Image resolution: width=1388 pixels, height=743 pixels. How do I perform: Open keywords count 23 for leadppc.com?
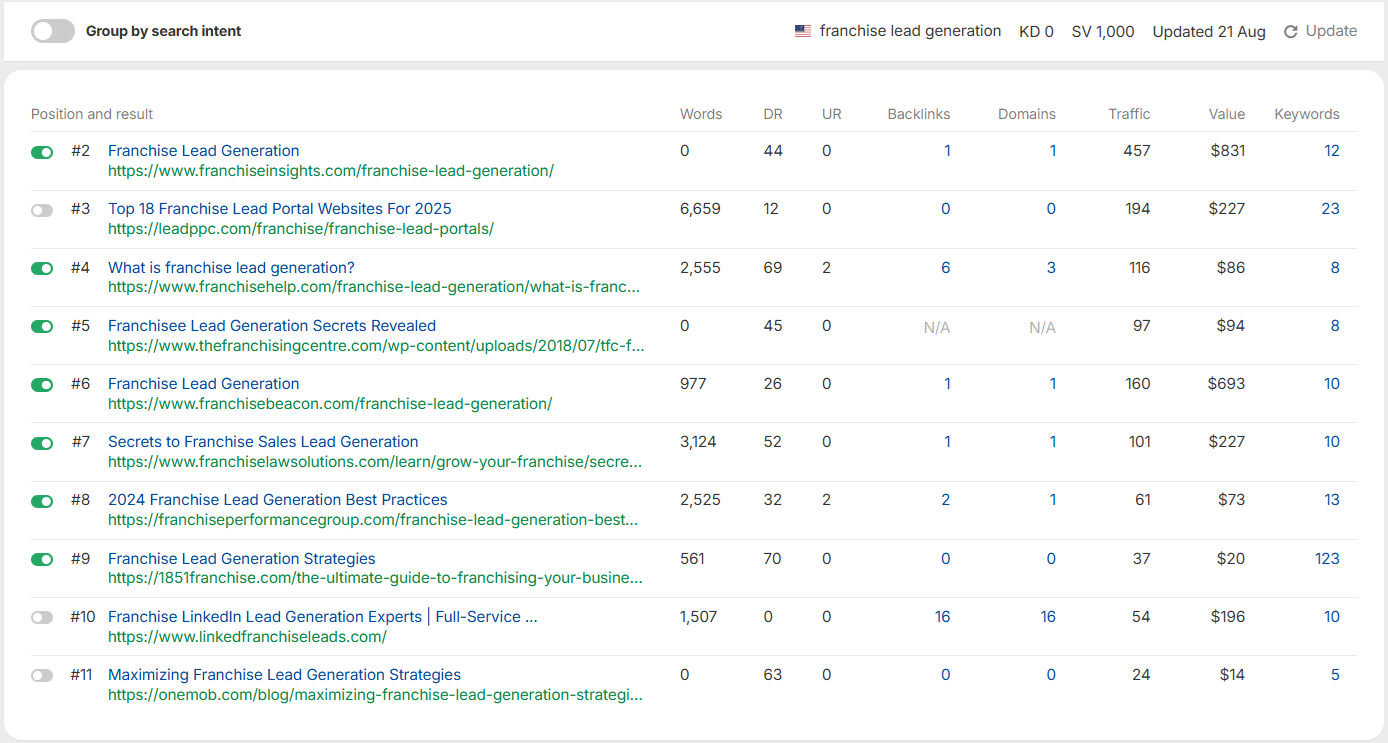tap(1330, 209)
